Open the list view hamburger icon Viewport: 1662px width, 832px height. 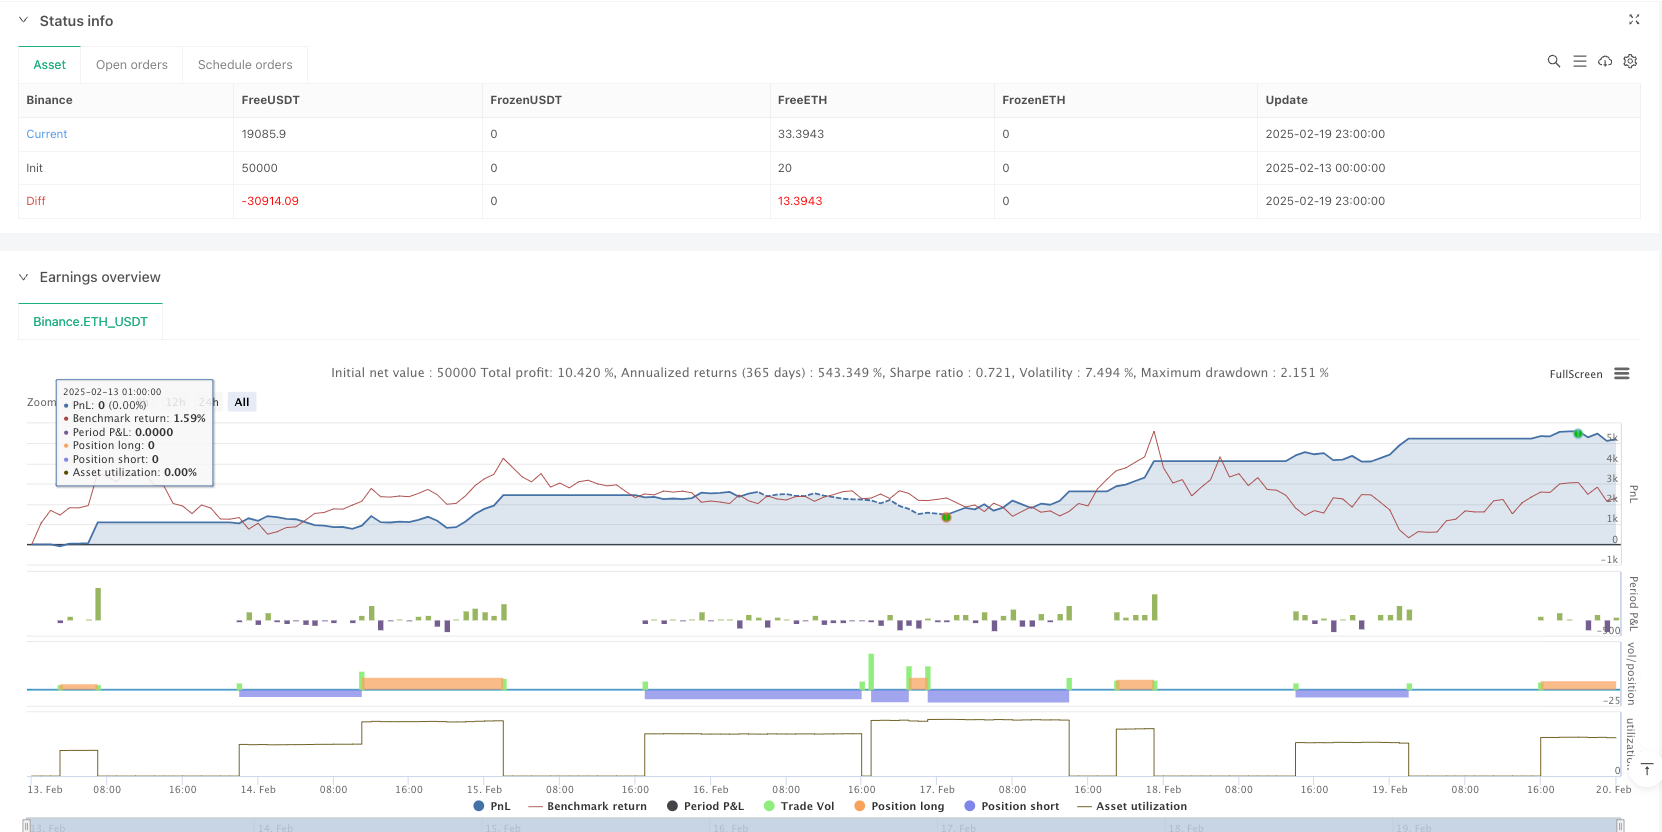pos(1579,61)
